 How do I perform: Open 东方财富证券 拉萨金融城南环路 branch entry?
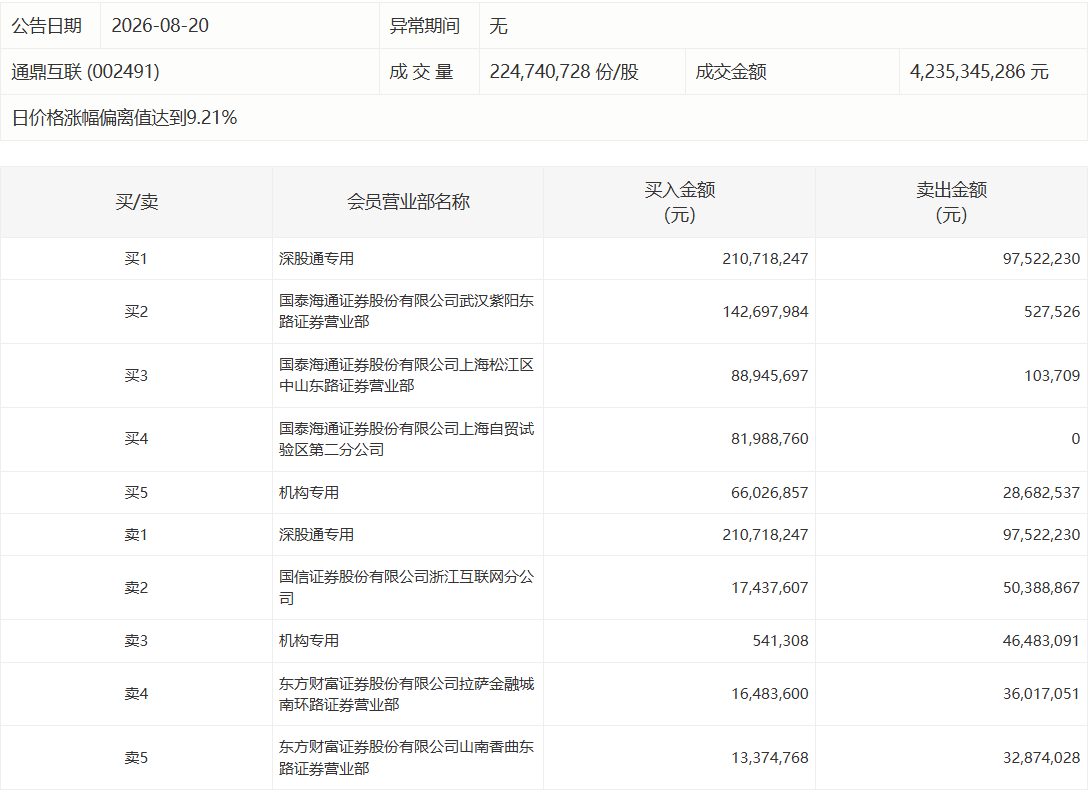point(406,694)
